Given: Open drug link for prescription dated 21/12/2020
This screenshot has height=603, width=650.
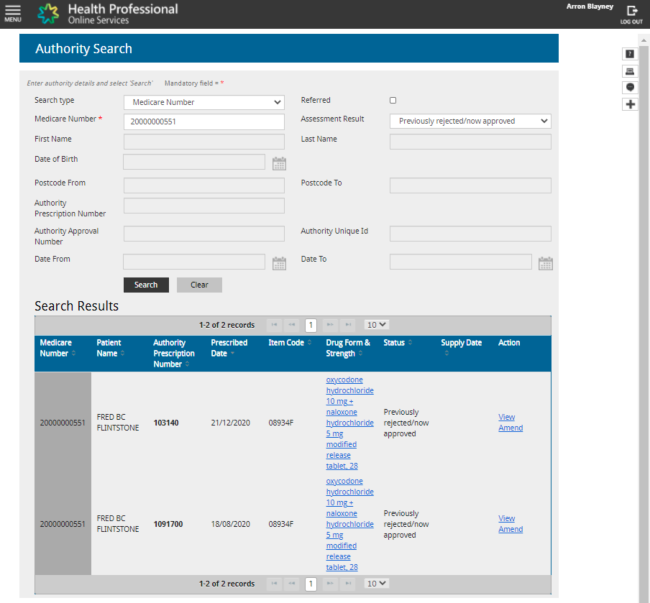Looking at the screenshot, I should pyautogui.click(x=349, y=423).
